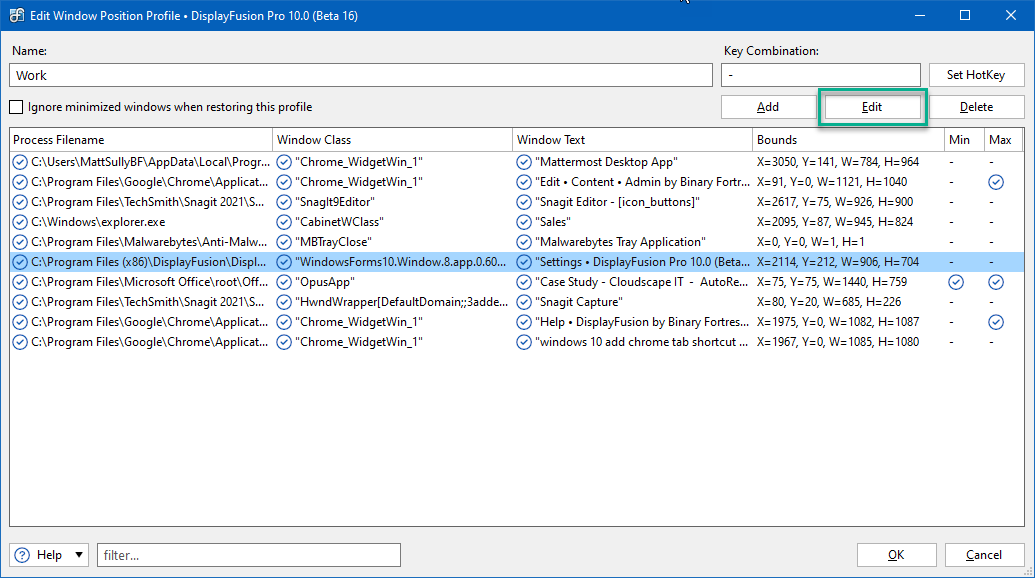Sort by Bounds column header
The height and width of the screenshot is (578, 1035).
[x=848, y=140]
